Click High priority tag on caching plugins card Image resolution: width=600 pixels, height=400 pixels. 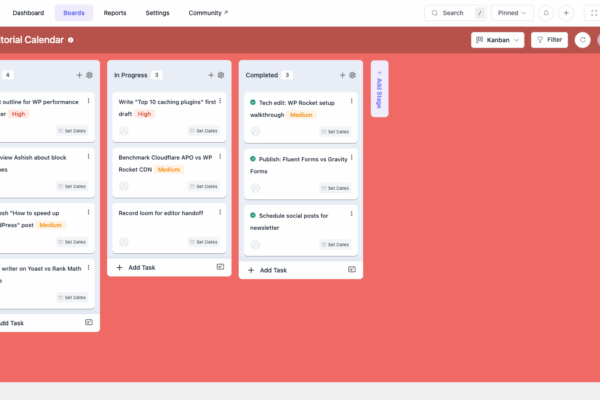[144, 114]
